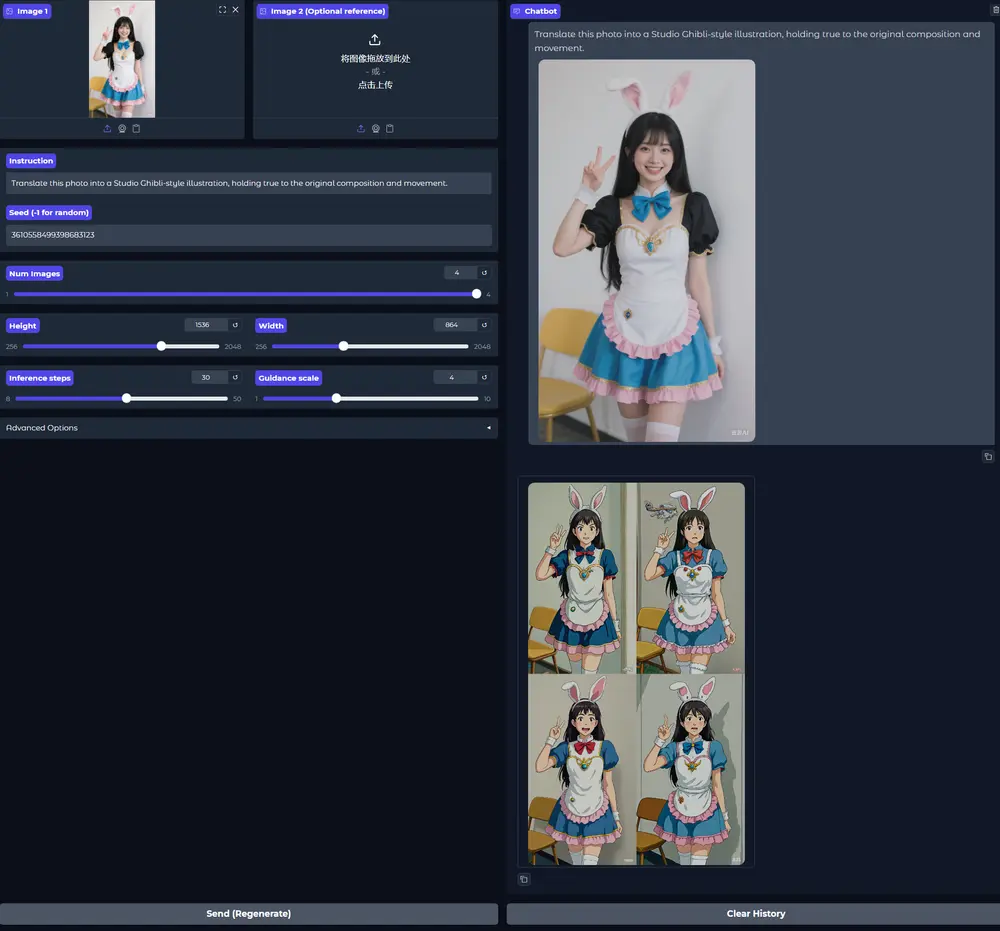Click the Inference steps slider handle

click(x=126, y=398)
